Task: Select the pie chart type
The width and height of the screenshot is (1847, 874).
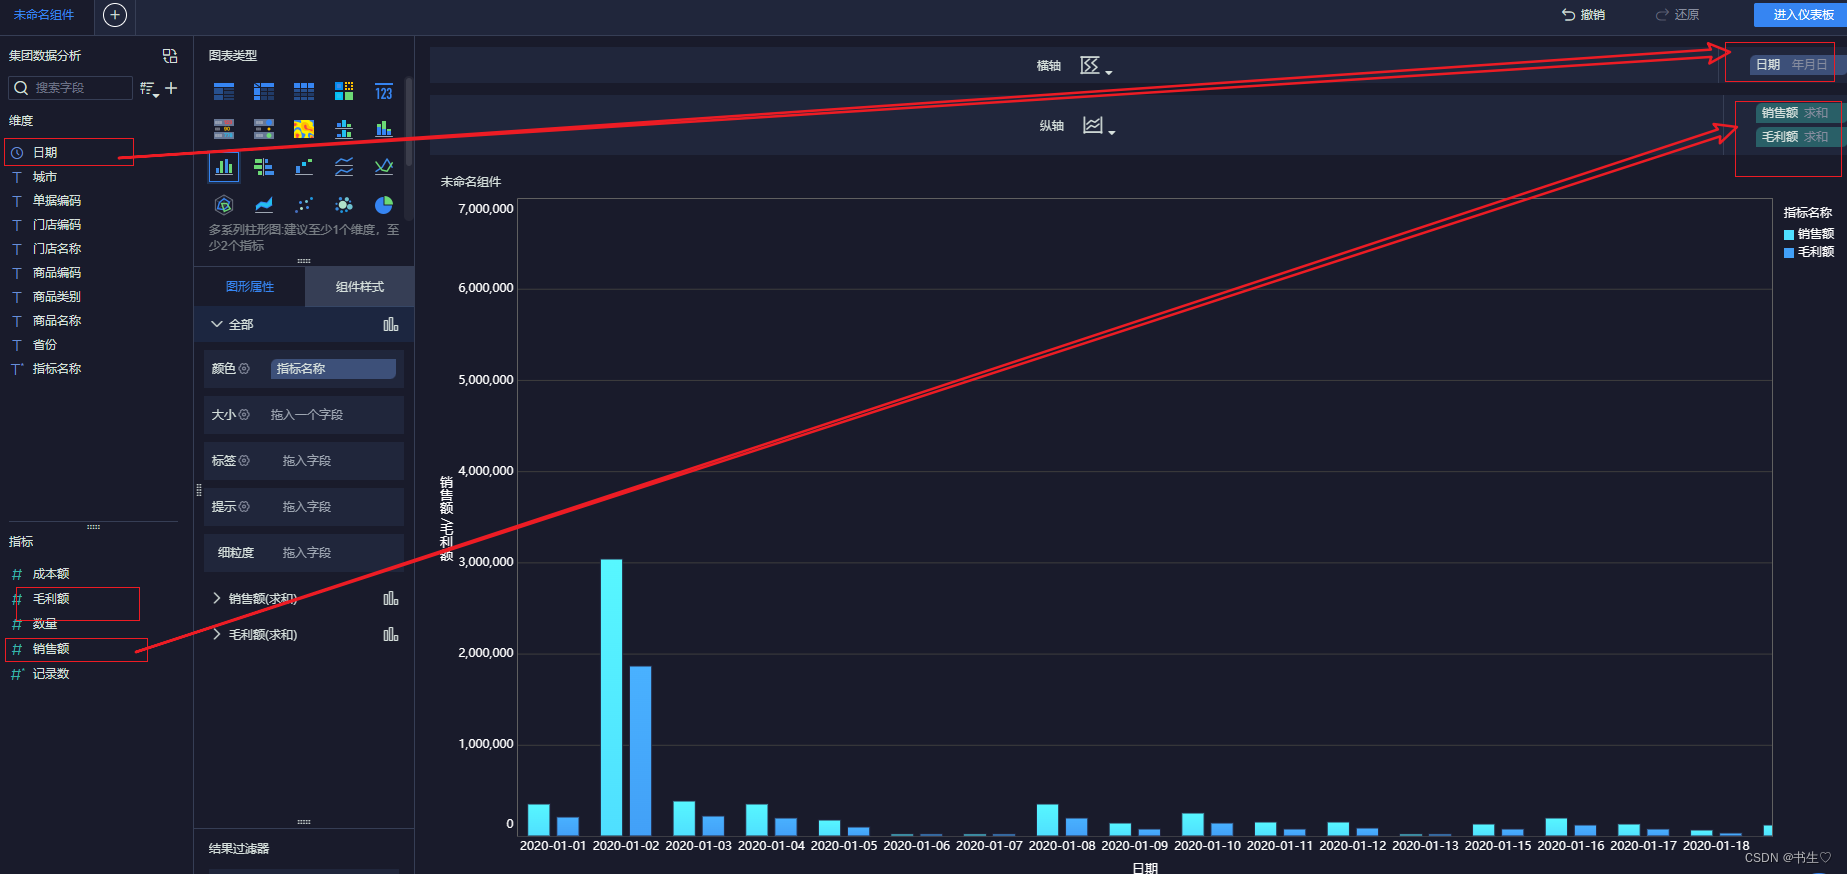Action: pos(384,205)
